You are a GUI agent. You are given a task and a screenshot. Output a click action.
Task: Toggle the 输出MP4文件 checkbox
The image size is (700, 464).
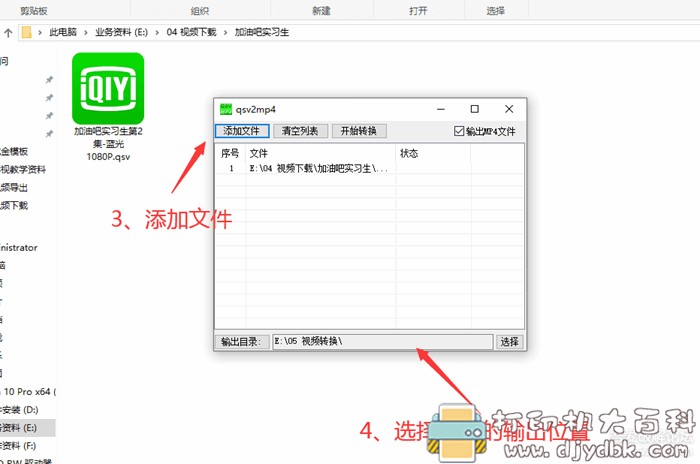(x=459, y=131)
